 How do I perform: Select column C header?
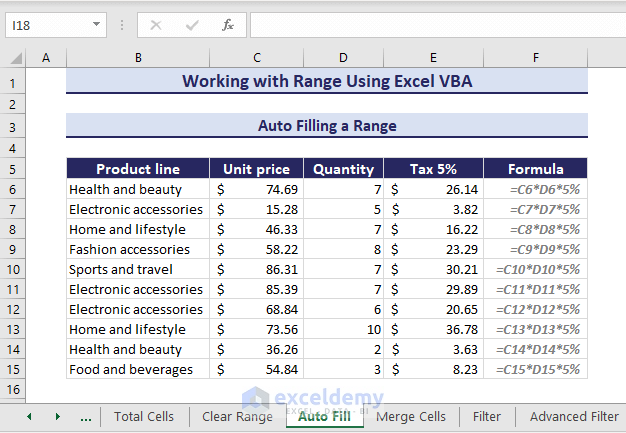click(x=256, y=59)
